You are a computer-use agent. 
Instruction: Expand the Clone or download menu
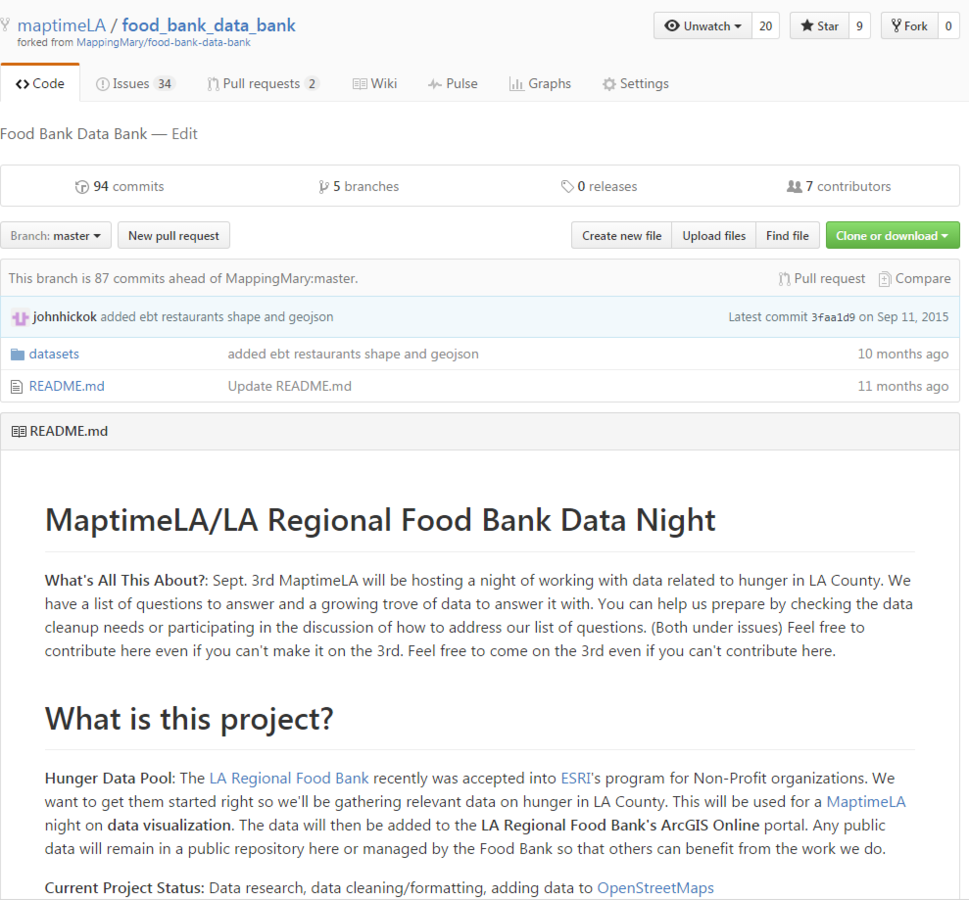[892, 236]
